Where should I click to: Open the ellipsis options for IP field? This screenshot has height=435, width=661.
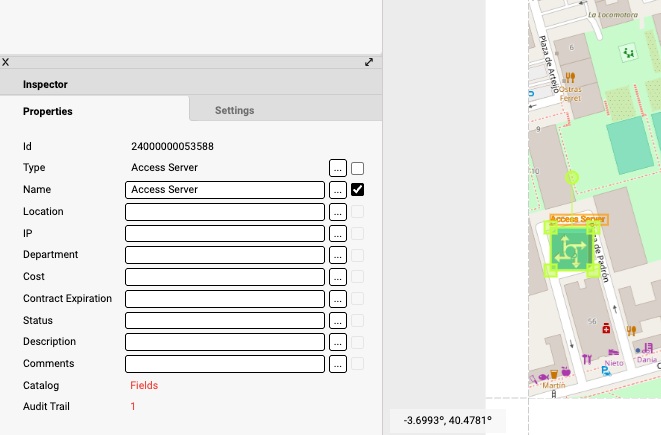tap(338, 233)
